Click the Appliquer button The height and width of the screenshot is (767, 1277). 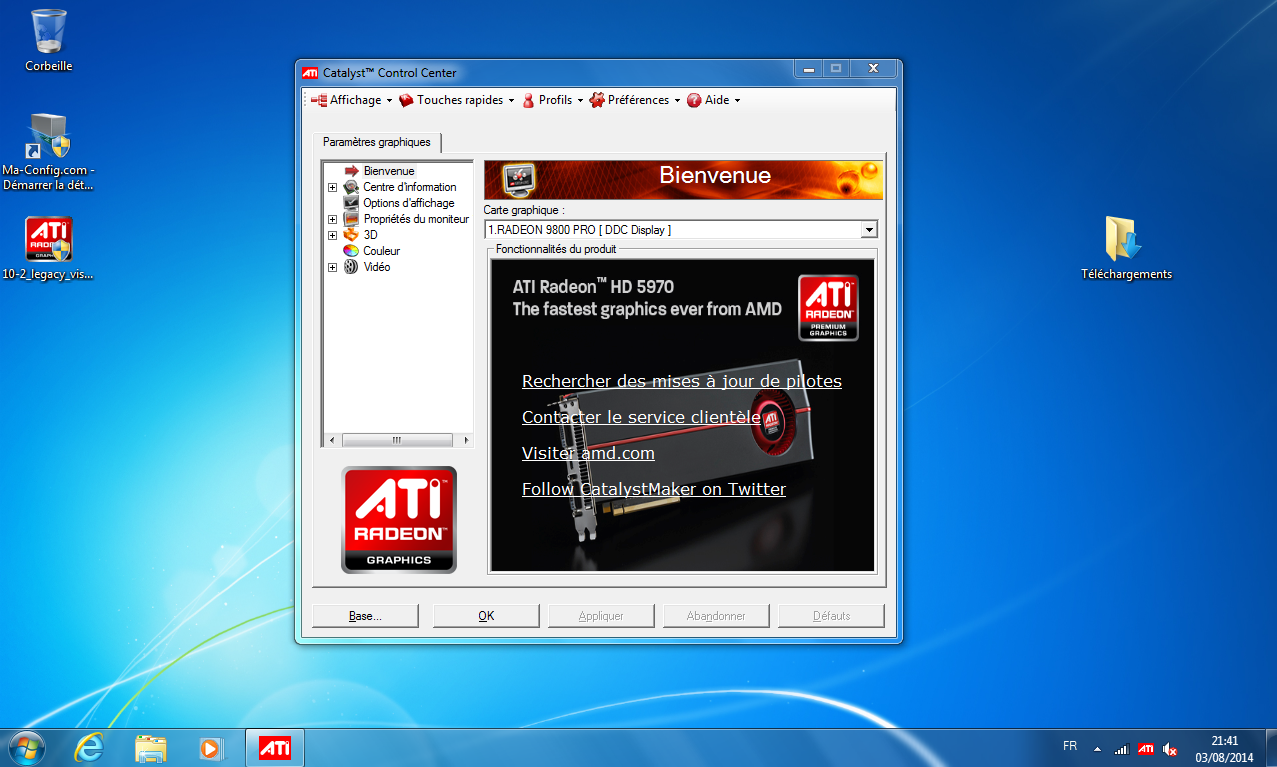(x=601, y=616)
